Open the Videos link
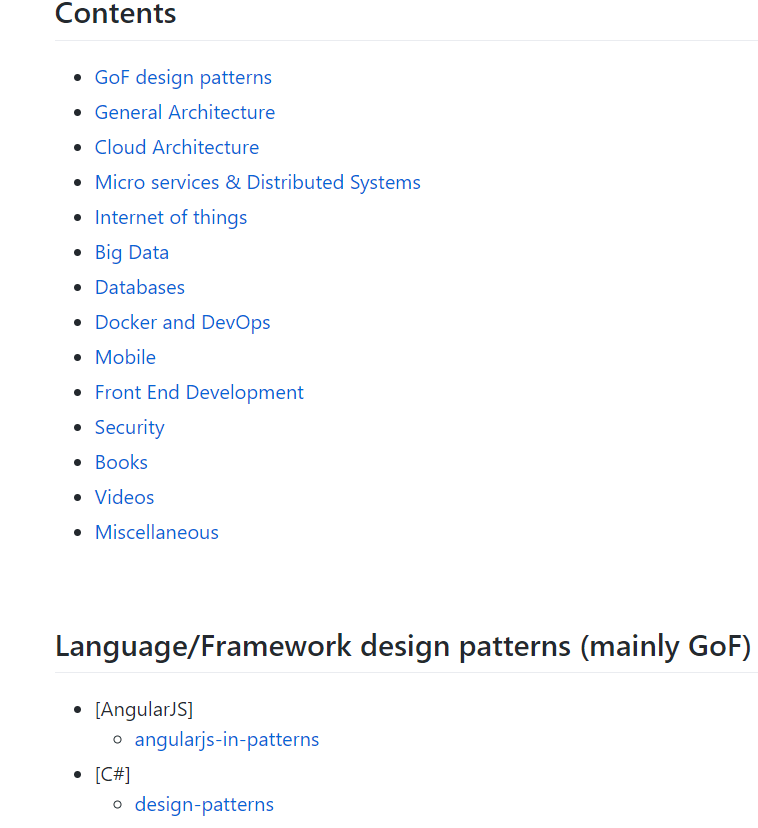The image size is (758, 828). click(x=125, y=497)
